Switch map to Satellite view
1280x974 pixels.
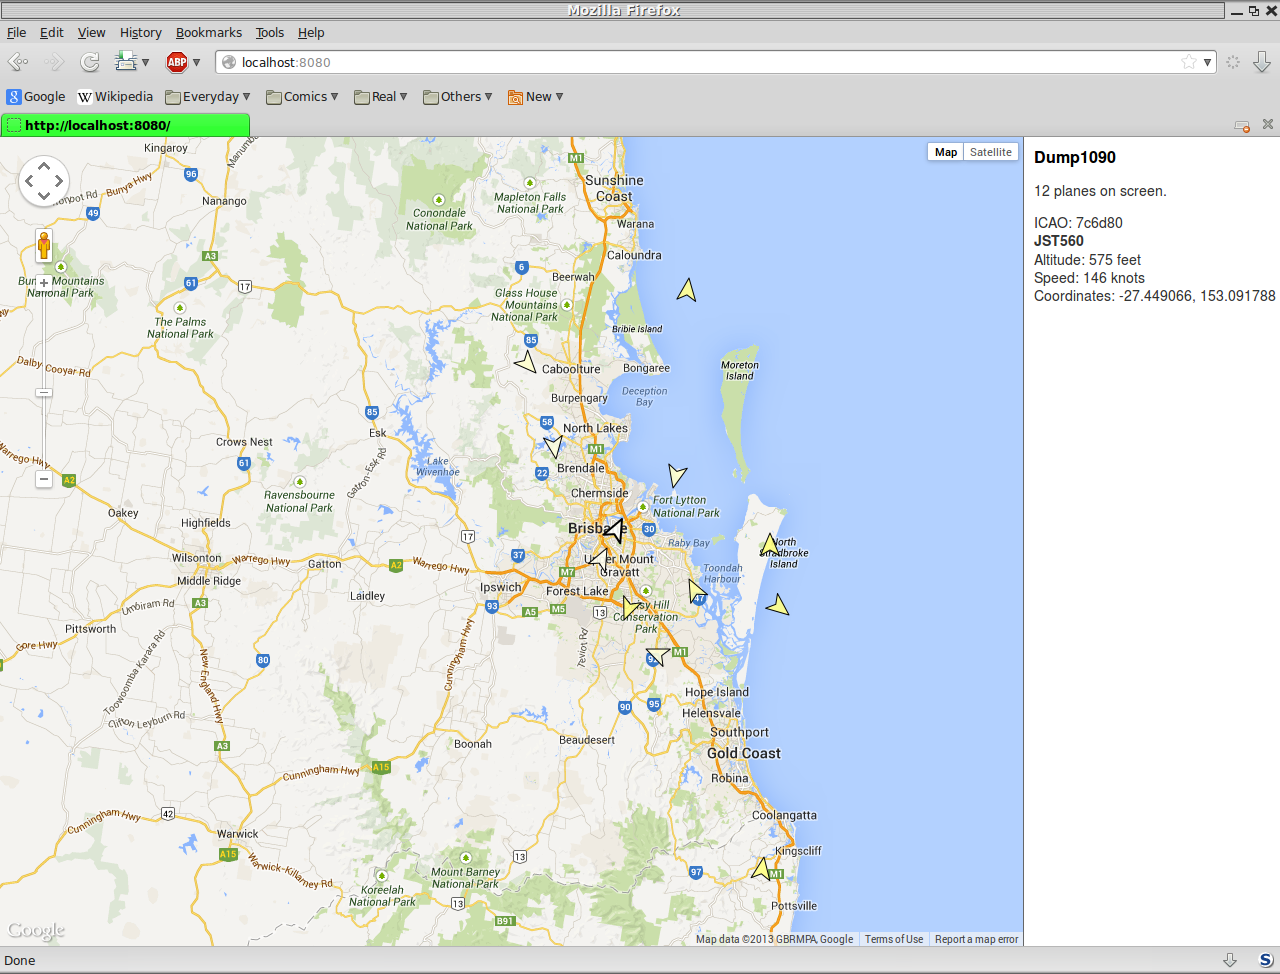coord(990,152)
